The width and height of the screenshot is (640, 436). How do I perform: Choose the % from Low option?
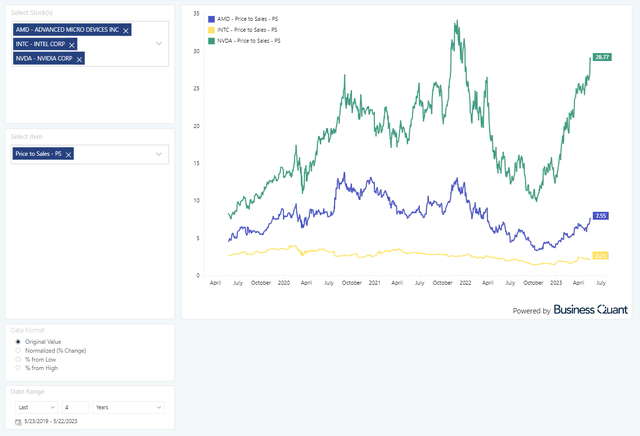point(17,360)
